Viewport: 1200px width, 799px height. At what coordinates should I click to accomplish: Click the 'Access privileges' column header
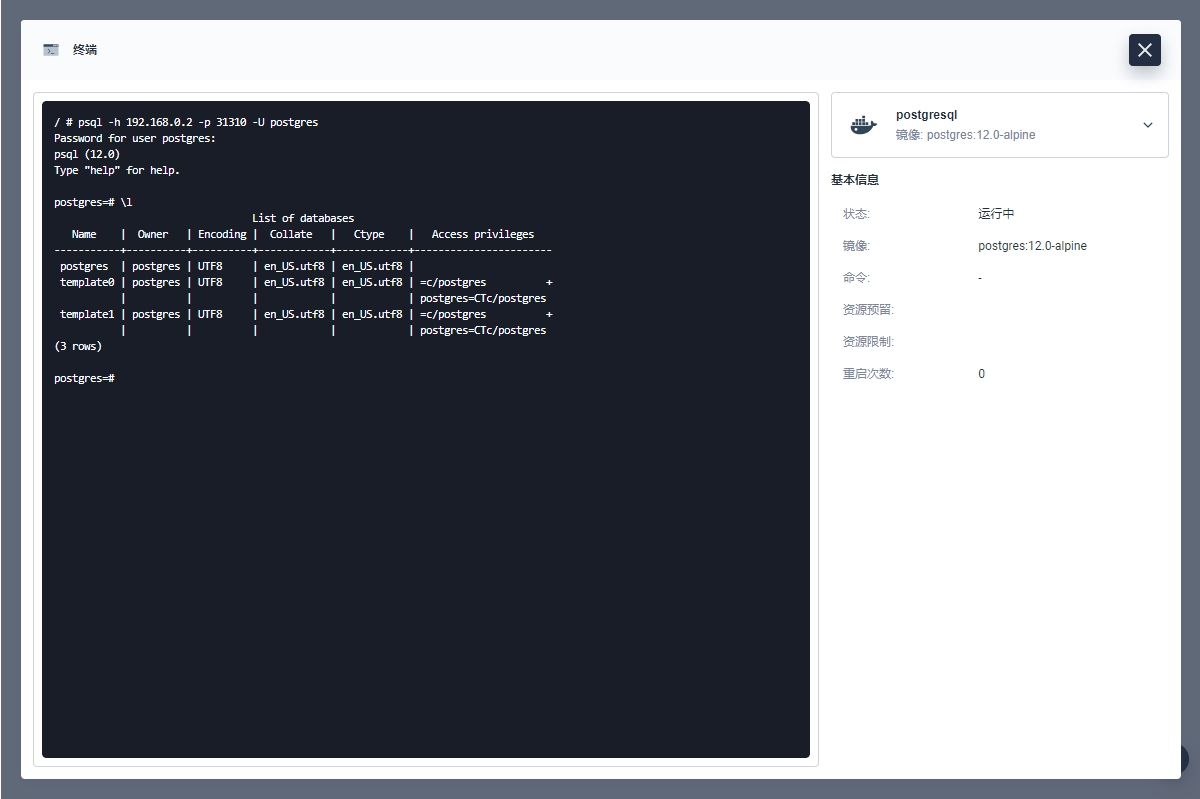483,234
